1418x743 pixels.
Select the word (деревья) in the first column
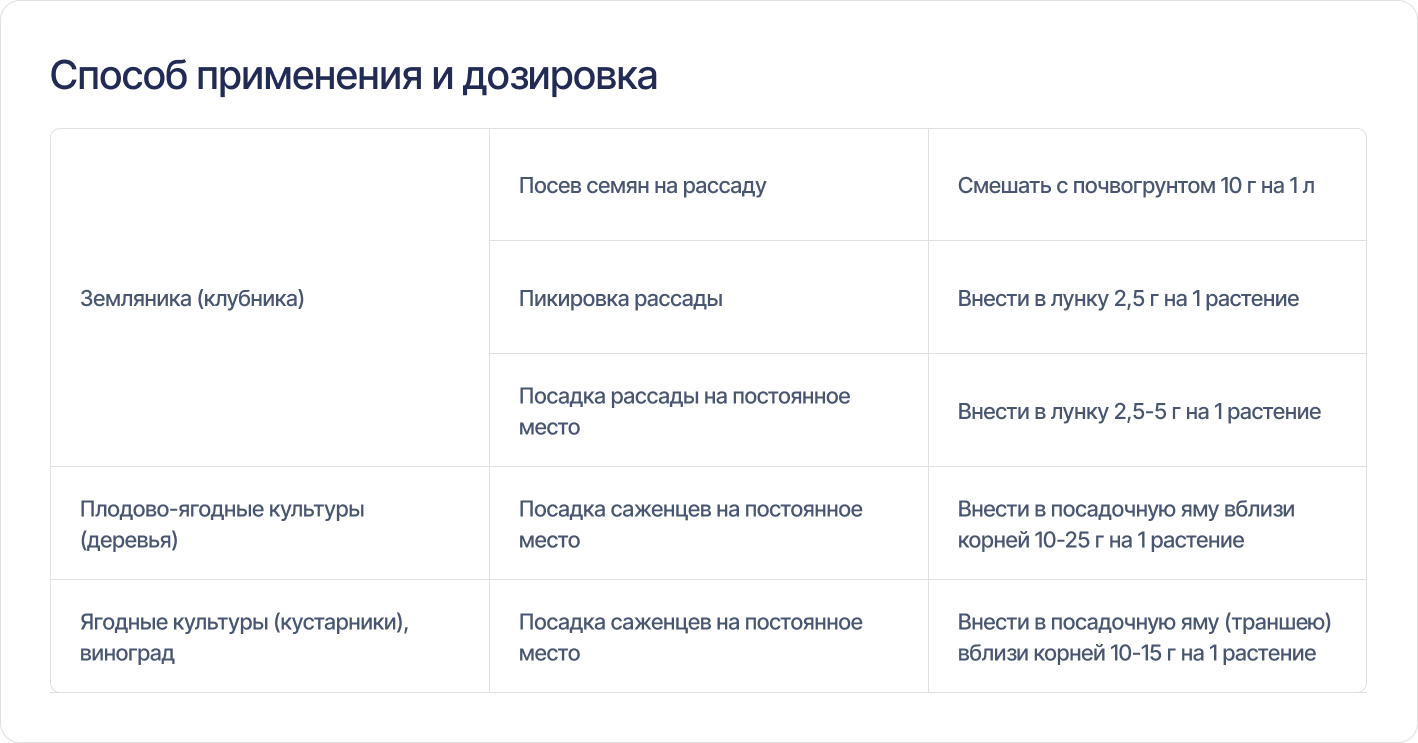[129, 541]
